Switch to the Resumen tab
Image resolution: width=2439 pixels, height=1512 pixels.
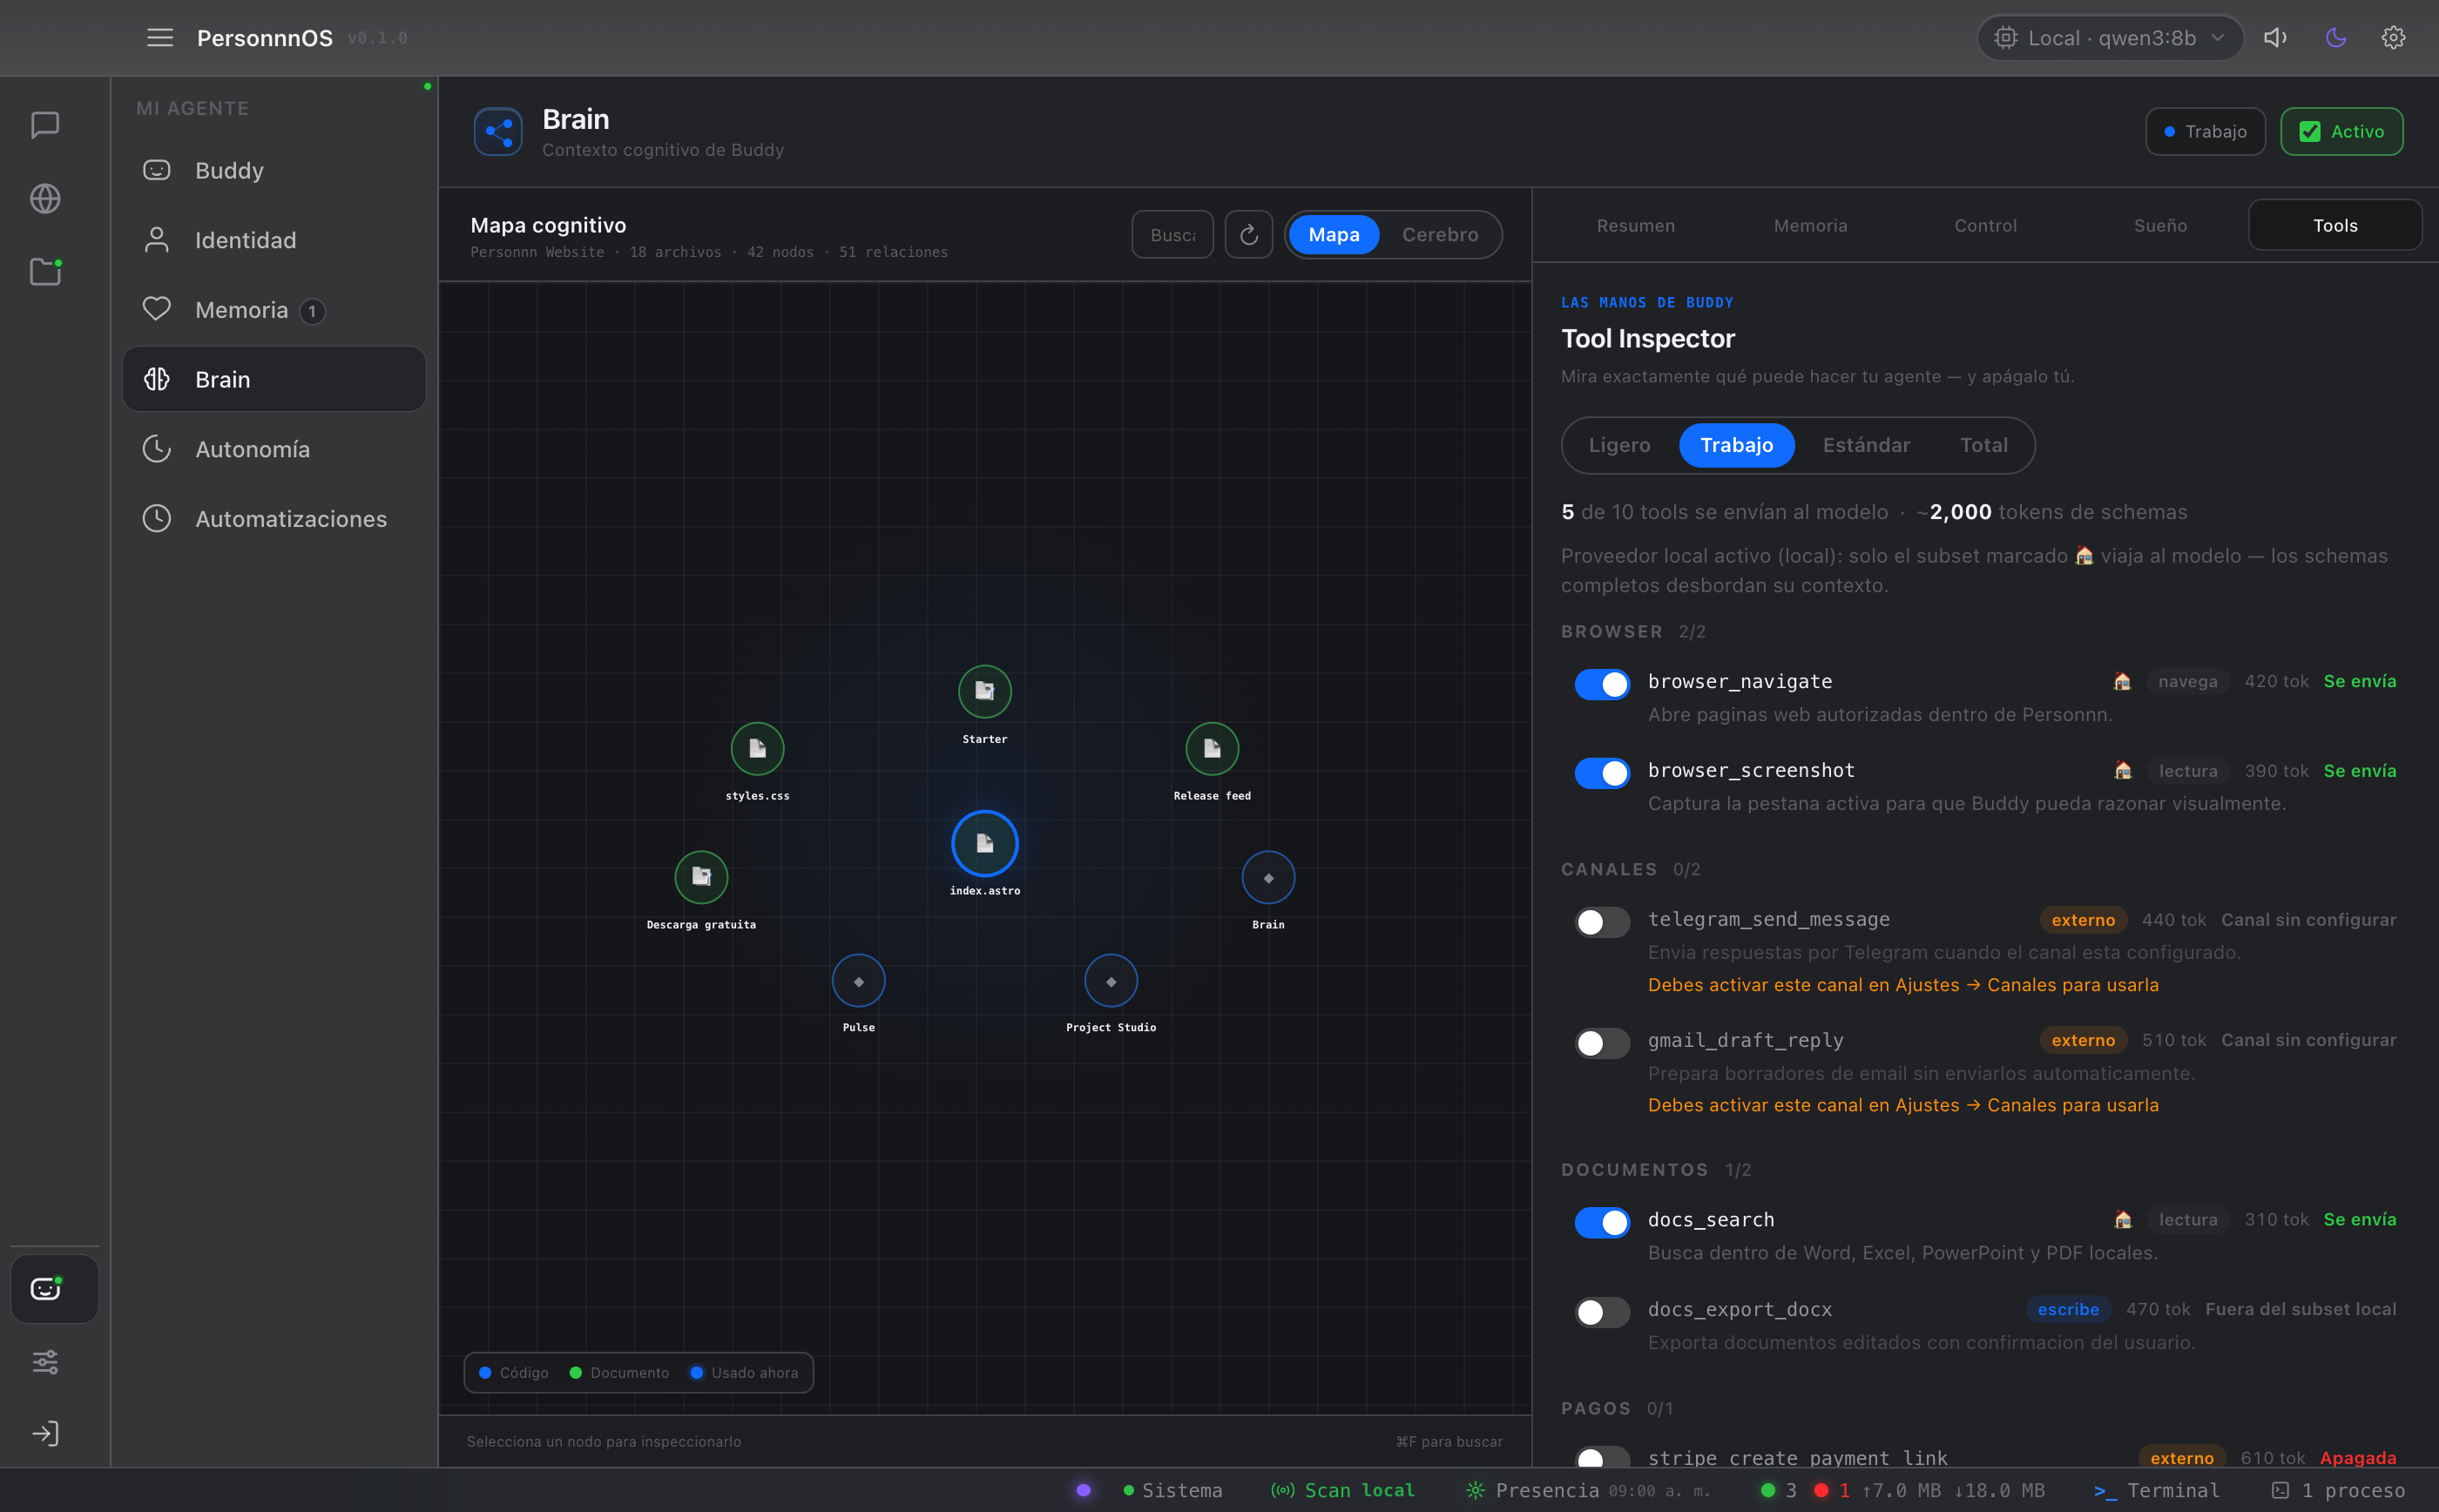tap(1635, 226)
